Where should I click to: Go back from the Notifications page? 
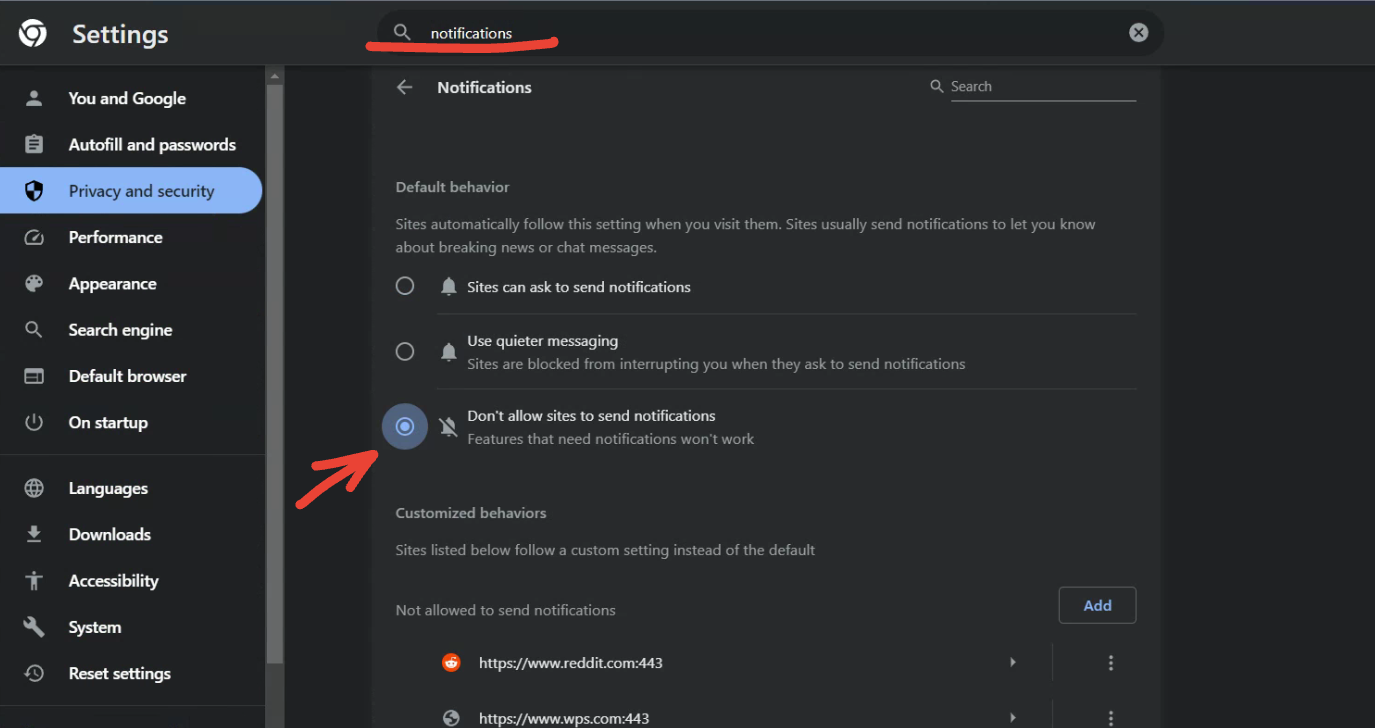[404, 87]
